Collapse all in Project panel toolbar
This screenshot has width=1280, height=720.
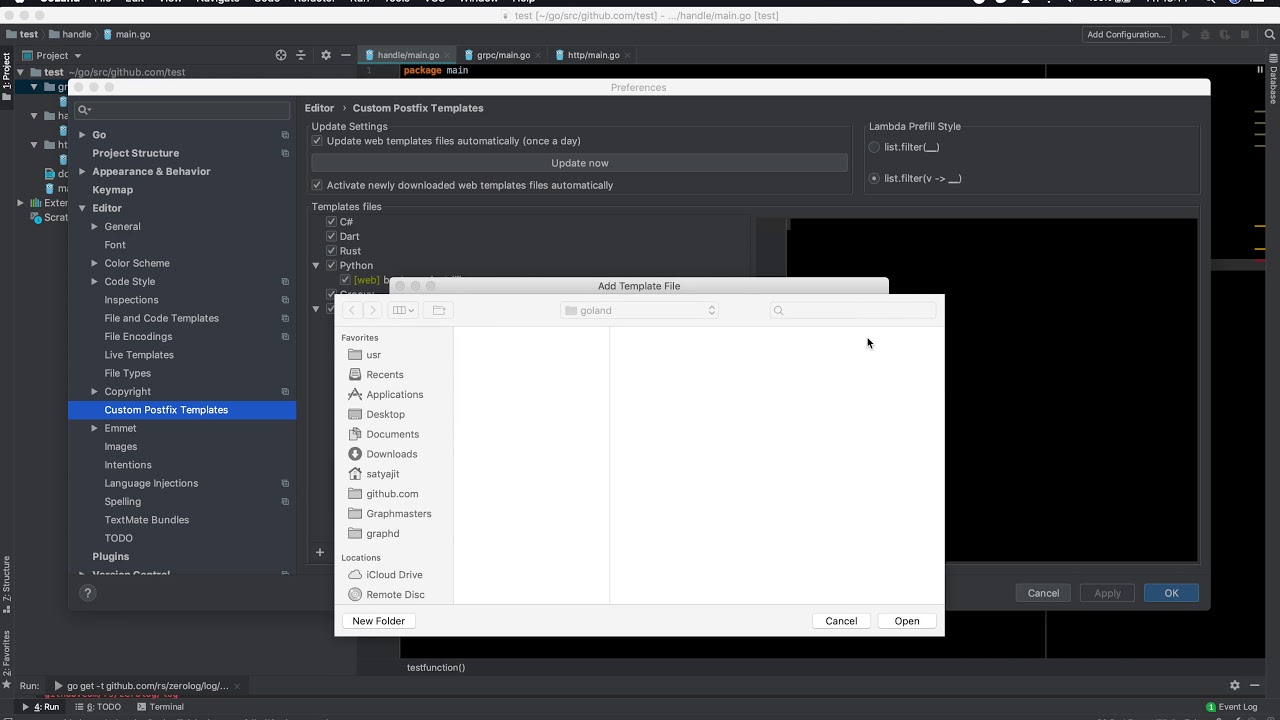[301, 55]
